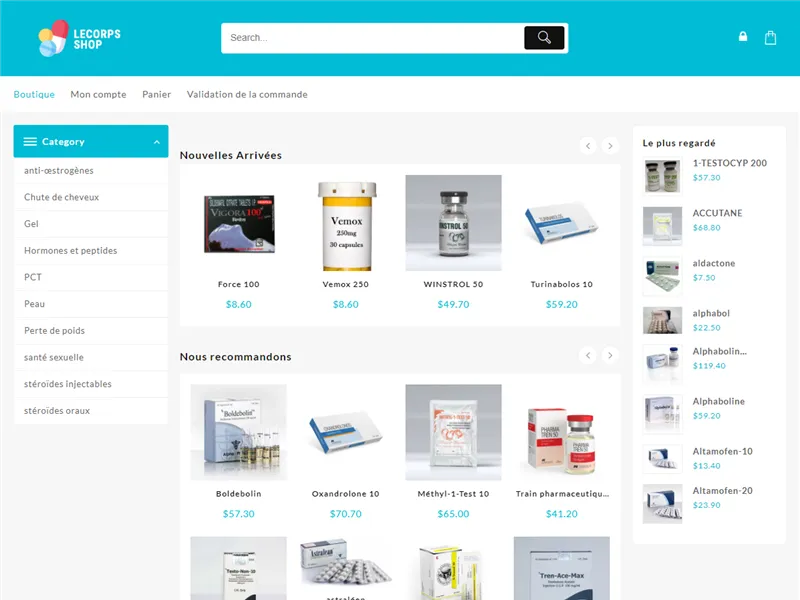This screenshot has height=600, width=800.
Task: Click the search magnifier icon
Action: tap(543, 37)
